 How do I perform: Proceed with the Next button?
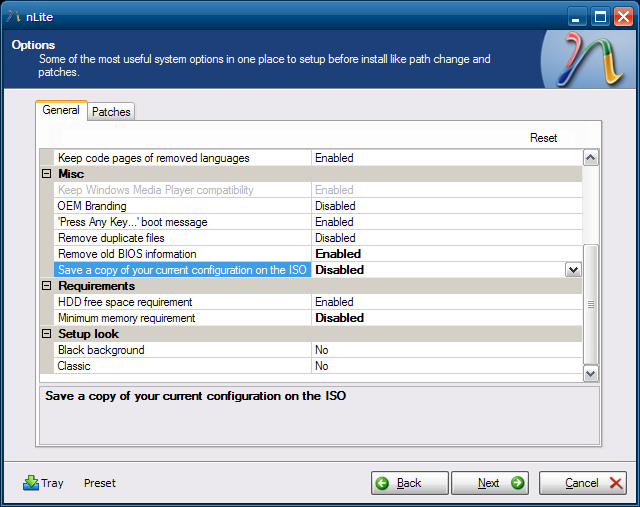tap(490, 483)
